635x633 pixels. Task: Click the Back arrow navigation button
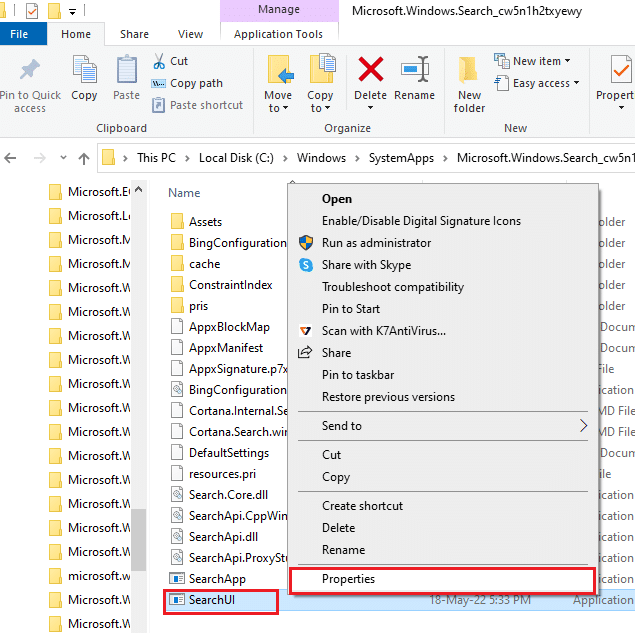click(10, 158)
